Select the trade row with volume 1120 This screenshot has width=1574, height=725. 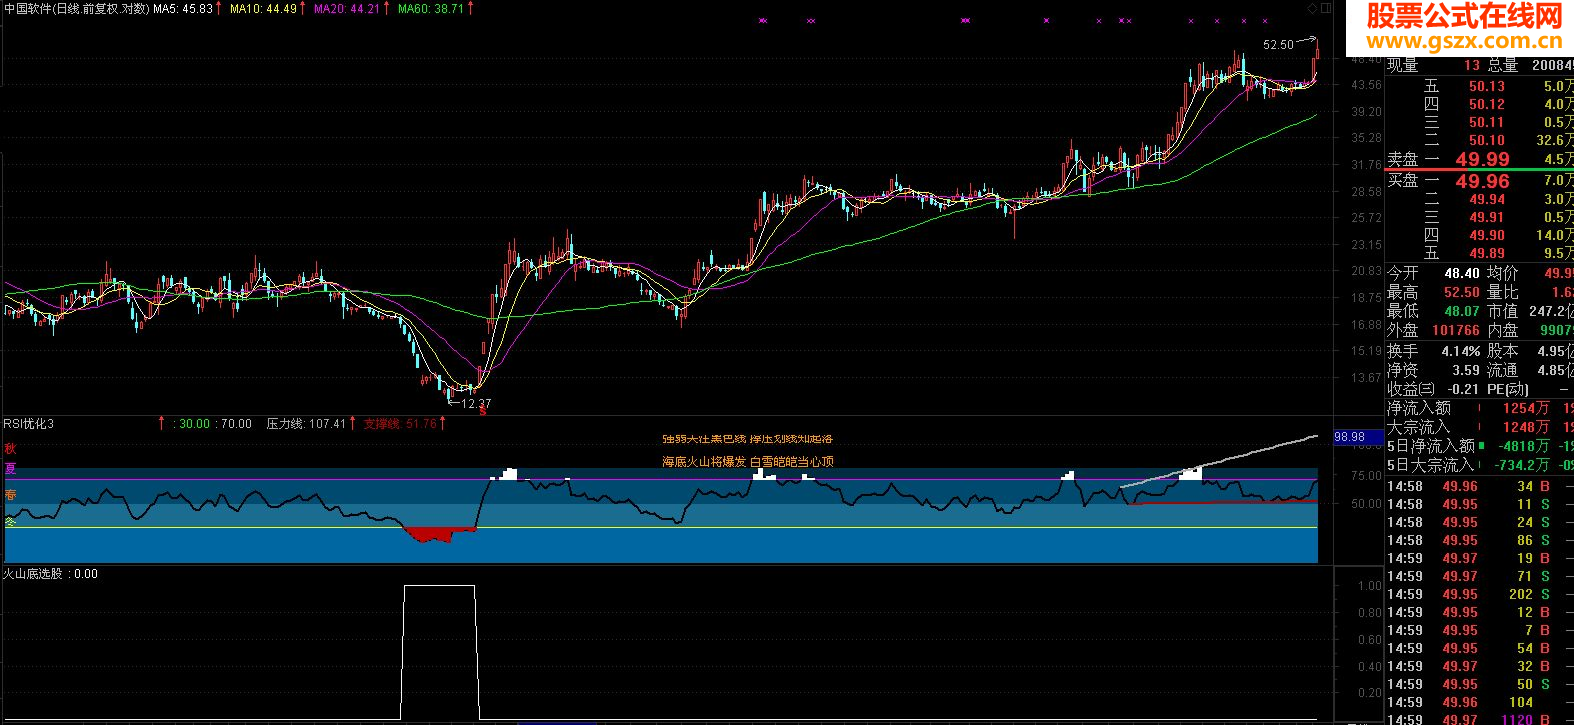(1479, 719)
